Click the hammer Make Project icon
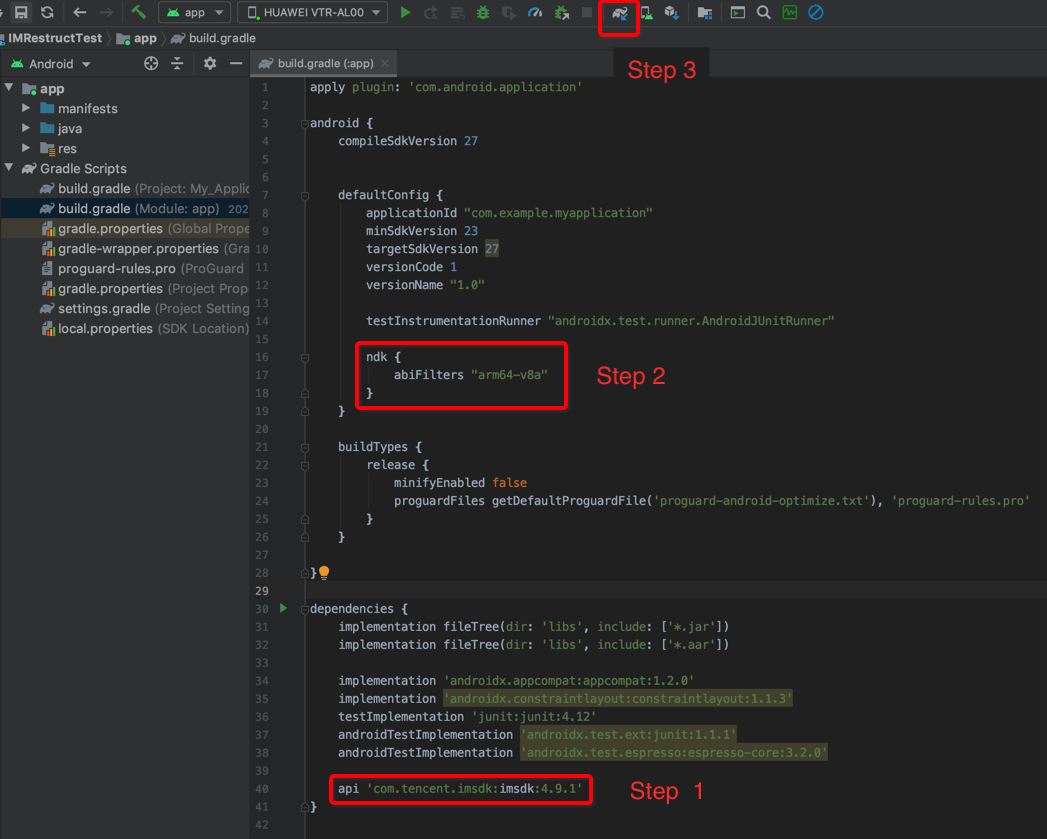The height and width of the screenshot is (839, 1047). (x=139, y=13)
